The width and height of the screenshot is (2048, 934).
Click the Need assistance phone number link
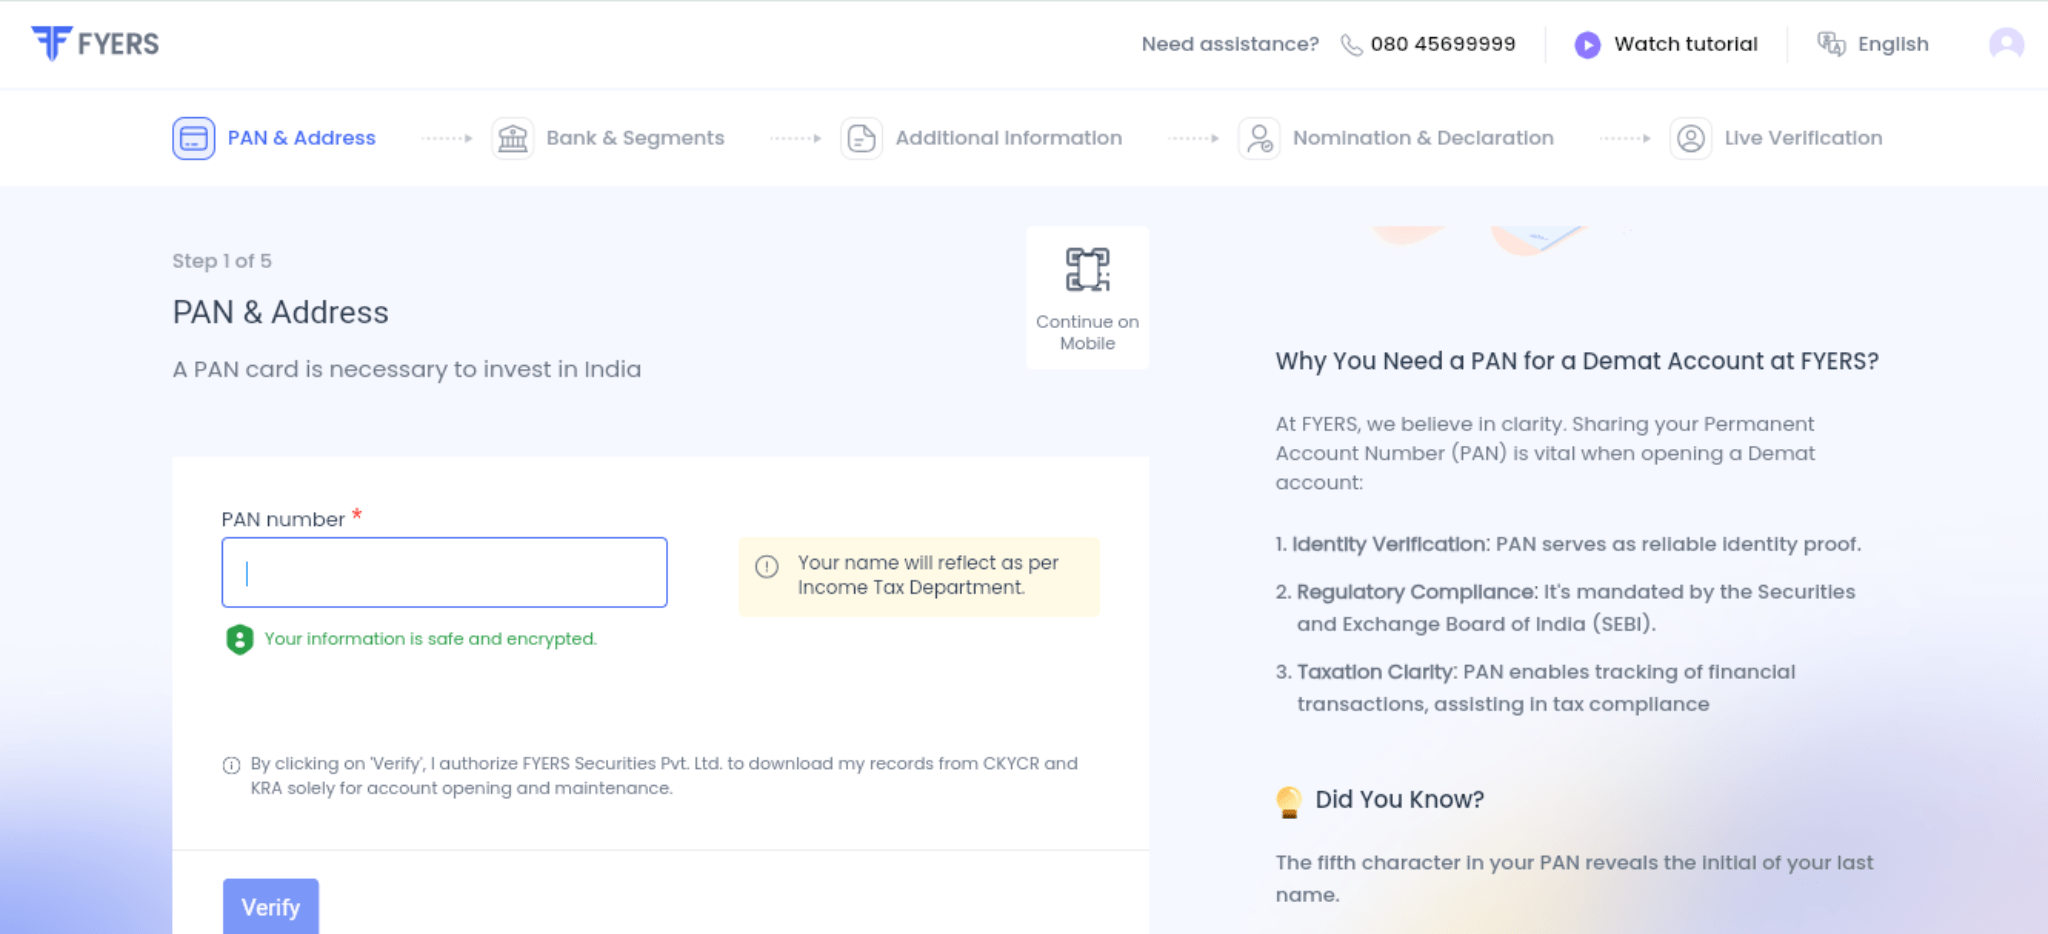pyautogui.click(x=1442, y=44)
